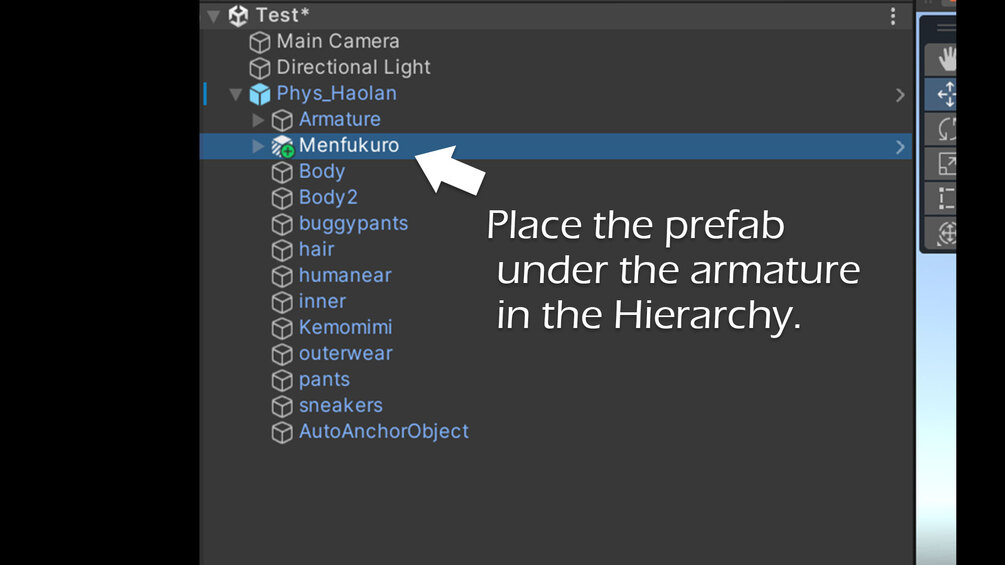This screenshot has height=565, width=1005.
Task: Select the Transform tool
Action: pos(944,232)
